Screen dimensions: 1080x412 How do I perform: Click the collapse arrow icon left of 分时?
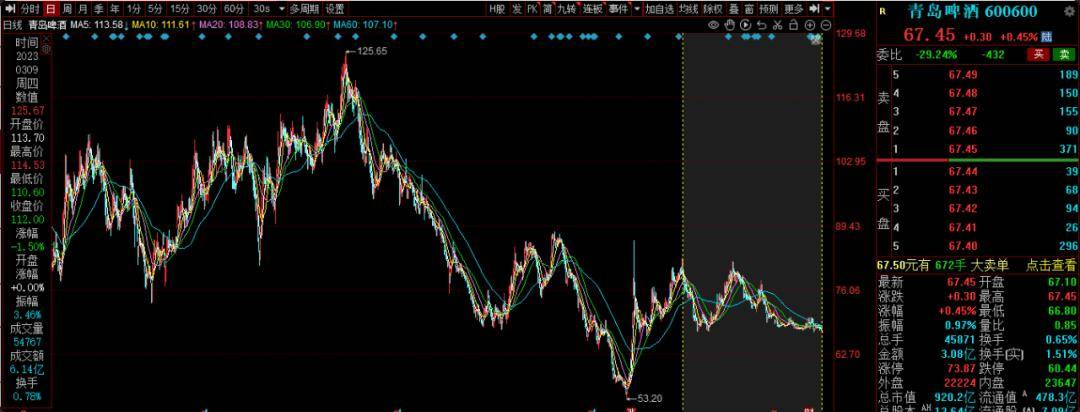[x=10, y=9]
